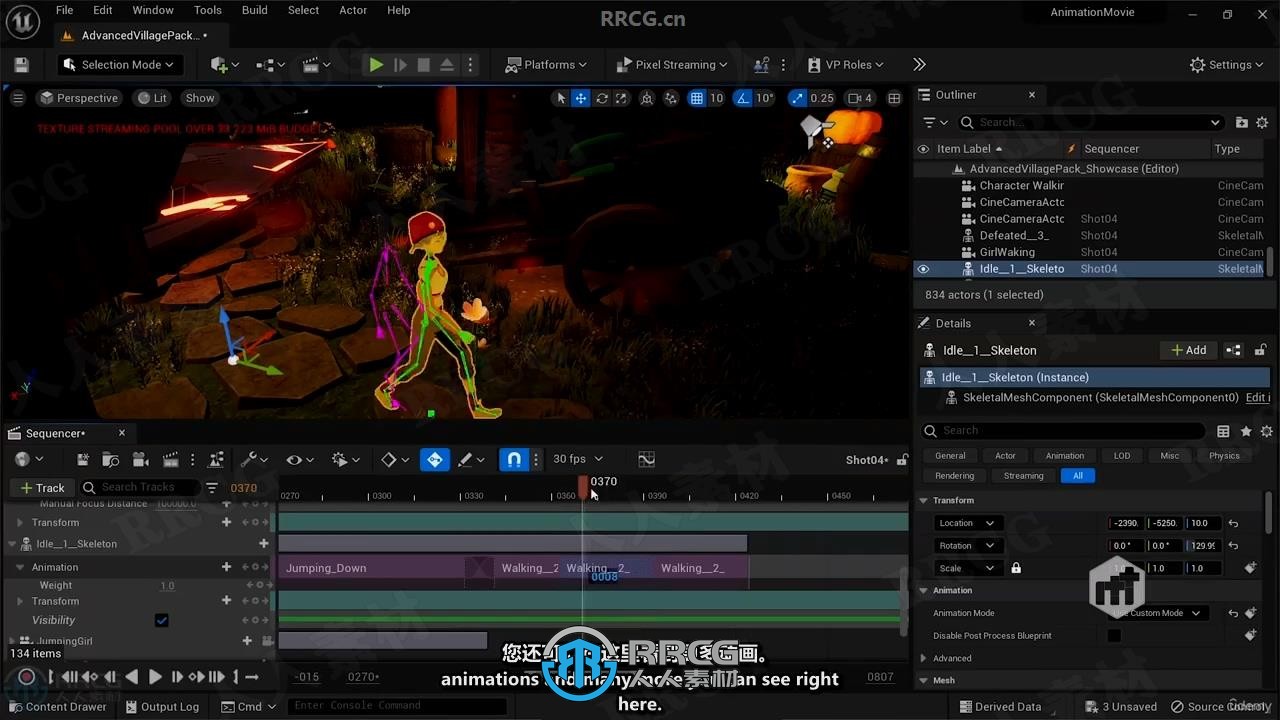Toggle Sequencer snapping magnet button

(x=514, y=460)
